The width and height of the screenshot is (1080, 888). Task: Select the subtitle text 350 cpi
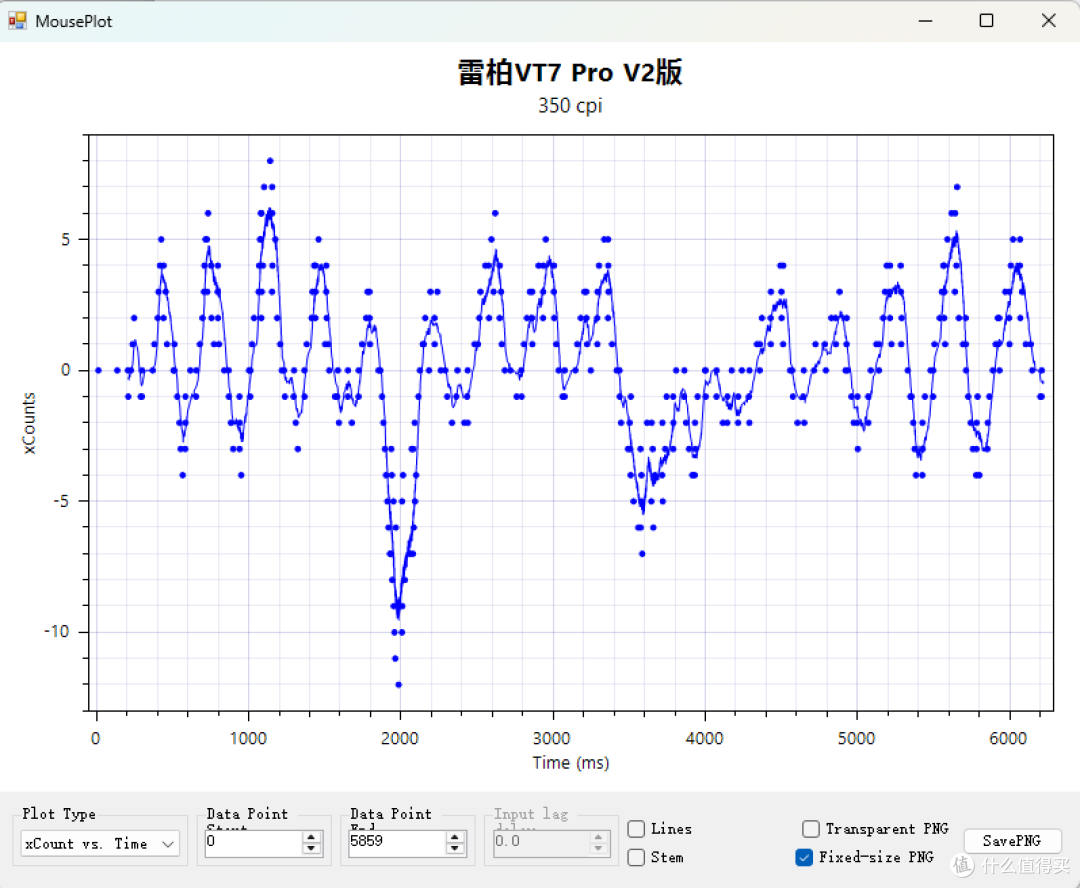click(x=570, y=105)
